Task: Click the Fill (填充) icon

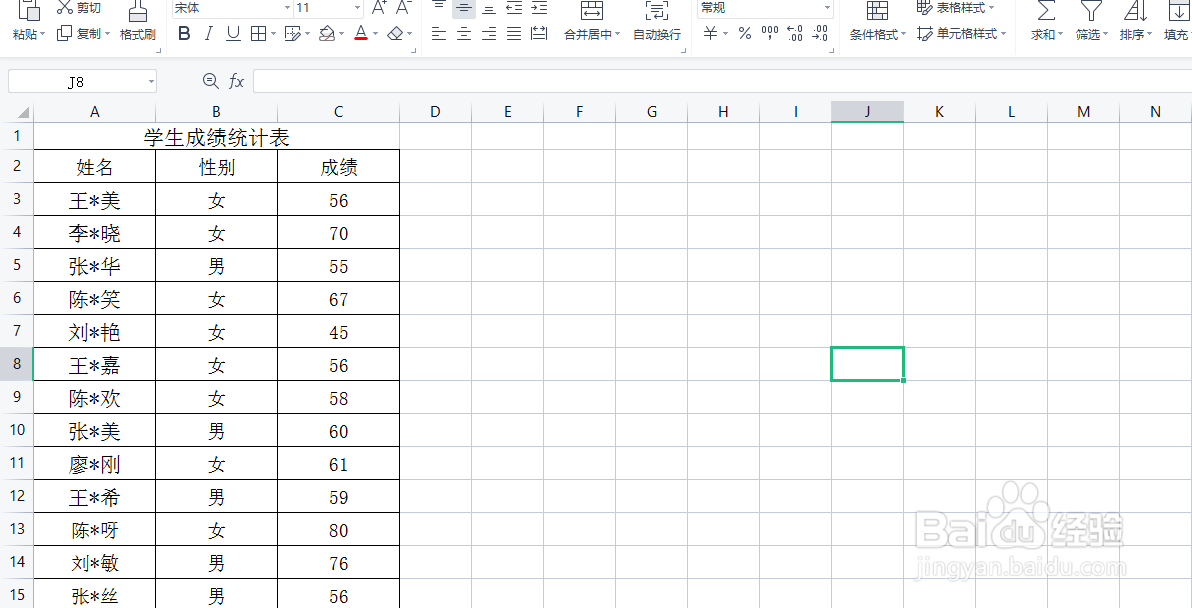Action: coord(1179,11)
